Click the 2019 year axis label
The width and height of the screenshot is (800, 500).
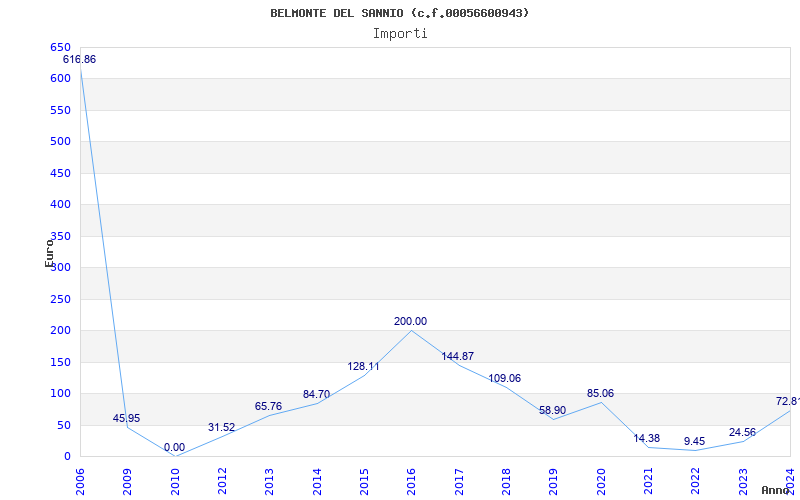click(553, 482)
